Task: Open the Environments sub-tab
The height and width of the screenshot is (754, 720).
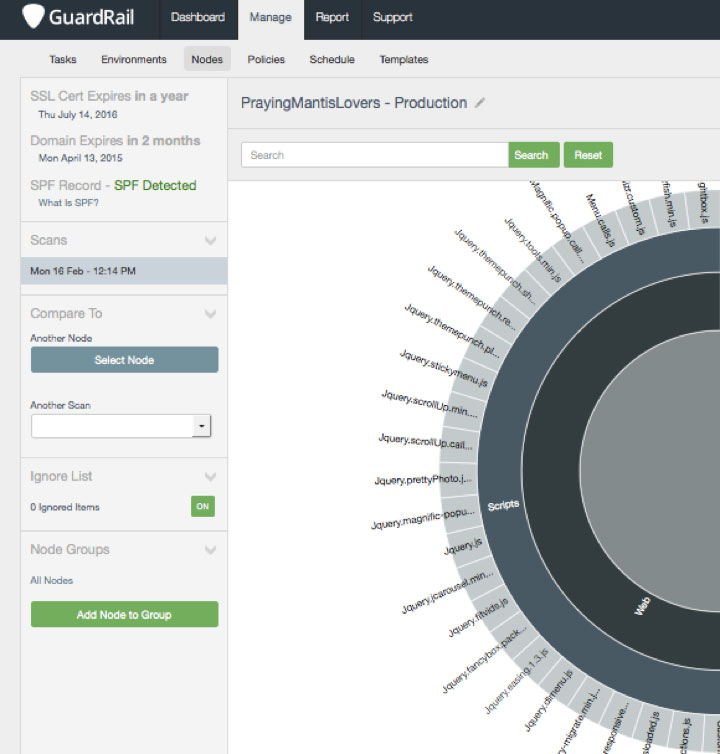Action: 134,59
